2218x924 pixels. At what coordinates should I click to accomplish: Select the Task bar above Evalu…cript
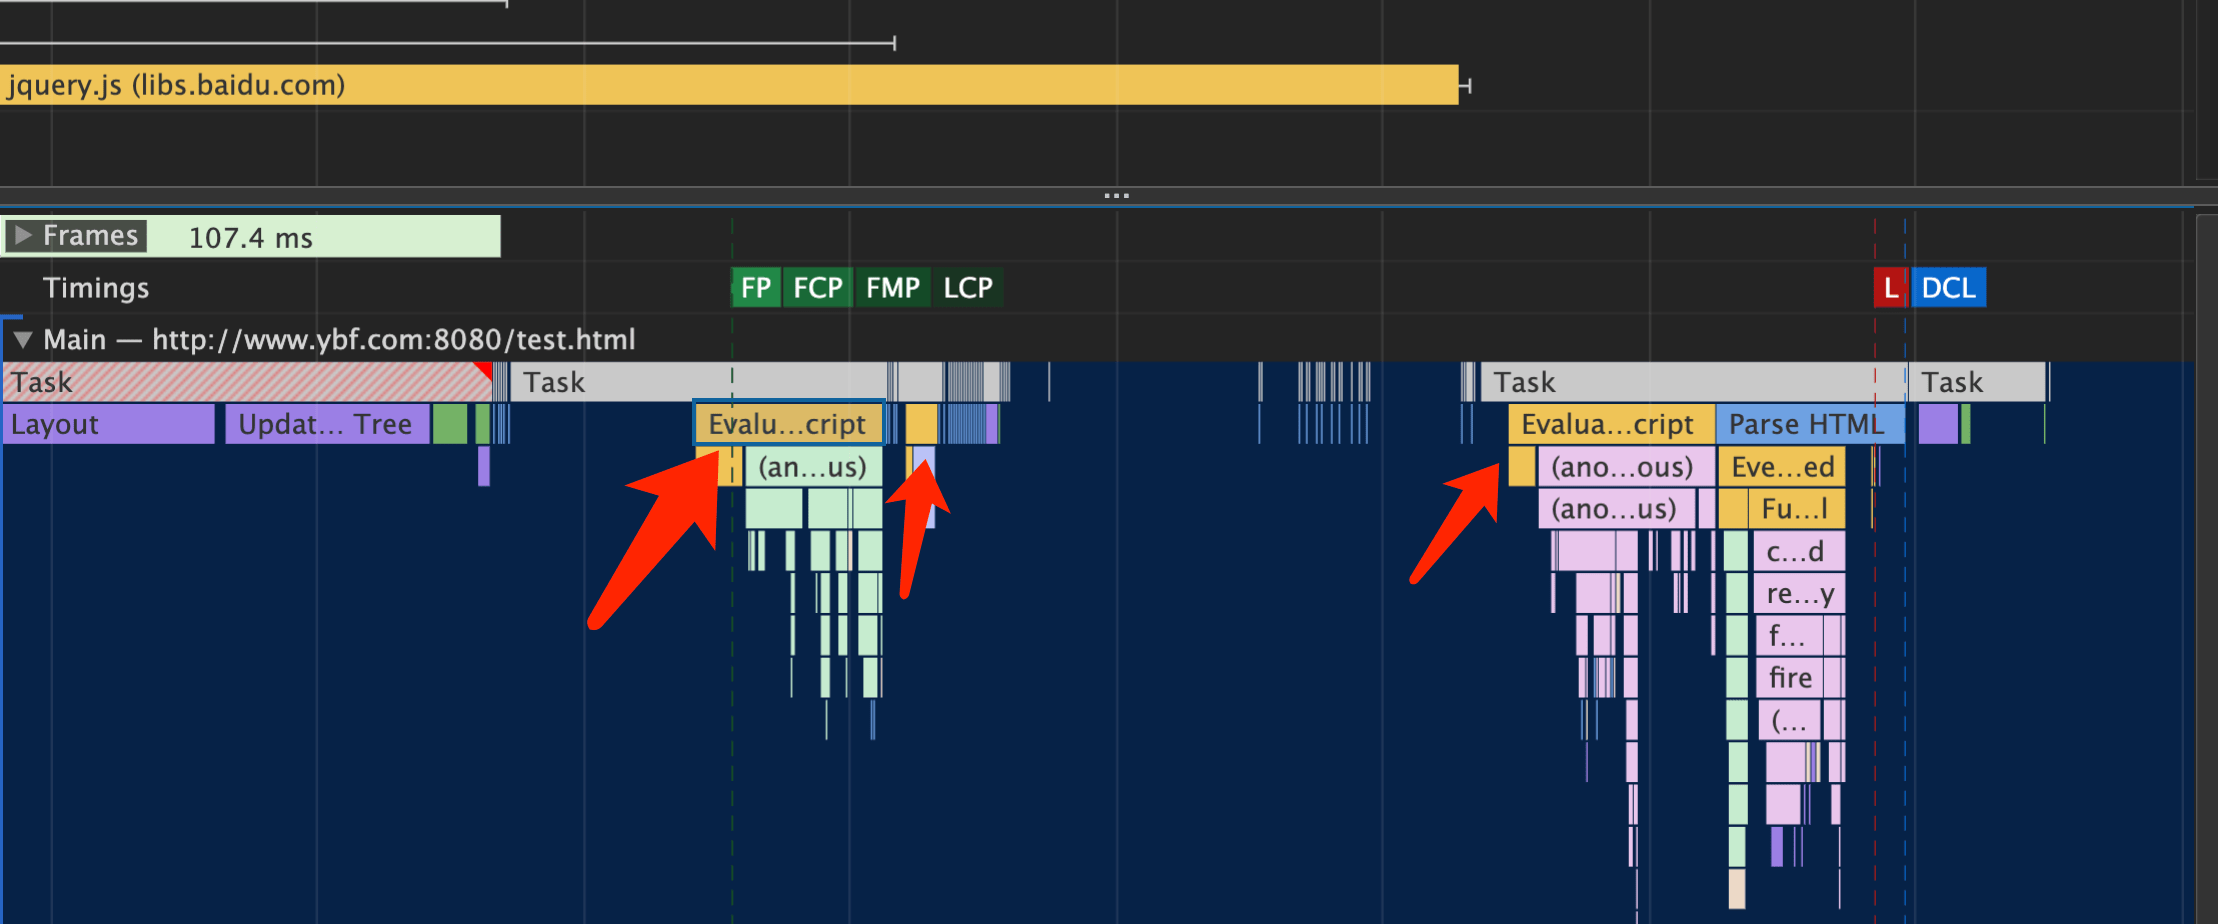[699, 382]
